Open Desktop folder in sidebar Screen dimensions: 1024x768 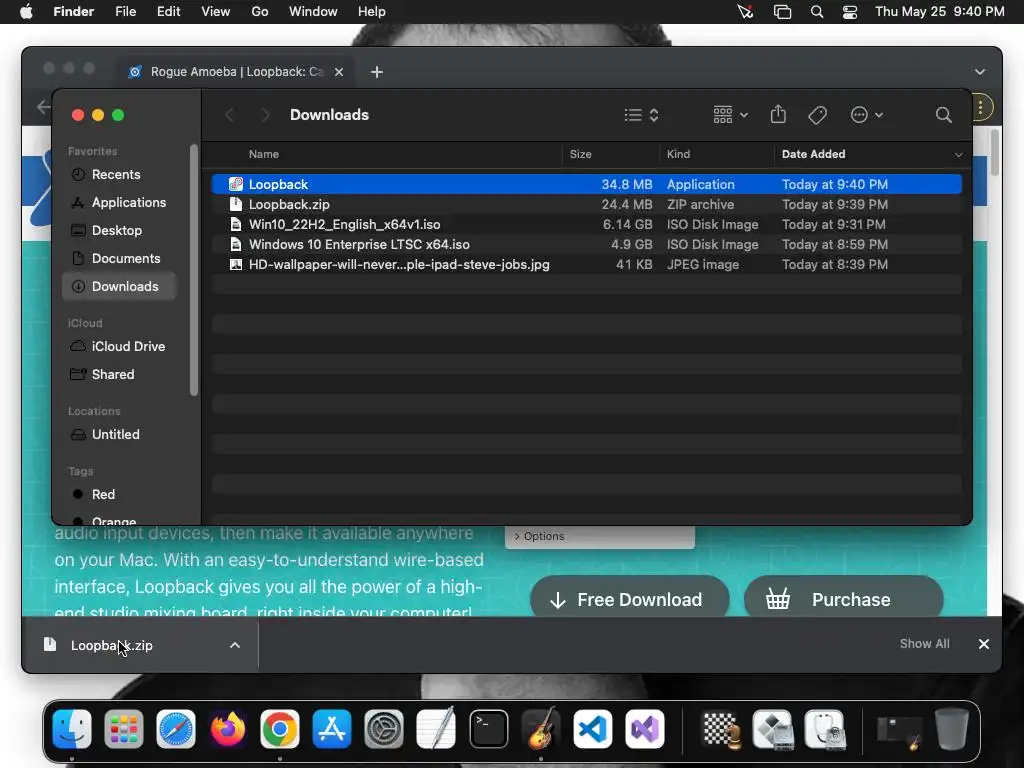point(119,231)
